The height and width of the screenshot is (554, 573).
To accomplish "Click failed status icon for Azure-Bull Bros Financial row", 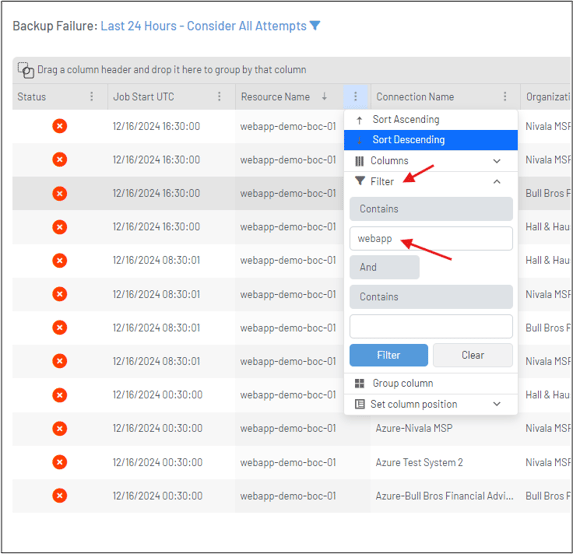I will click(x=60, y=496).
